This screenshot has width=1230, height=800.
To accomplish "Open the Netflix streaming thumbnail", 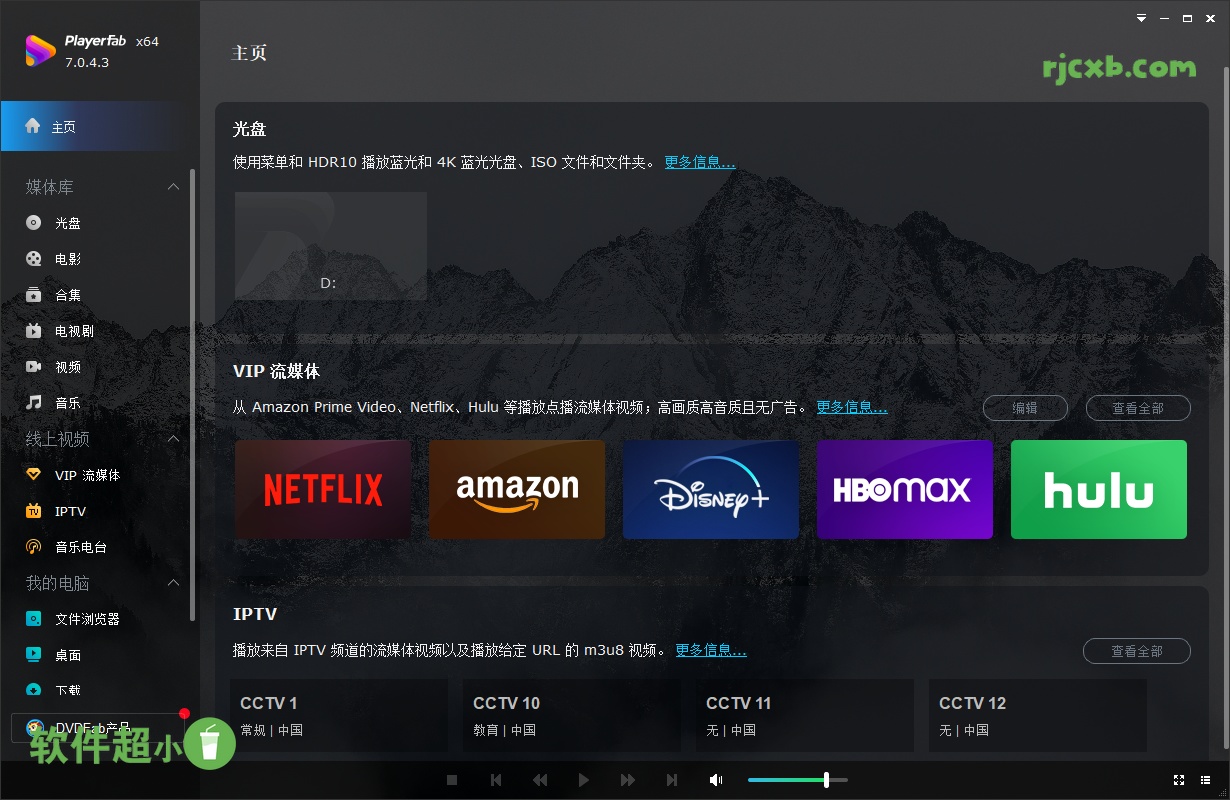I will (x=322, y=489).
